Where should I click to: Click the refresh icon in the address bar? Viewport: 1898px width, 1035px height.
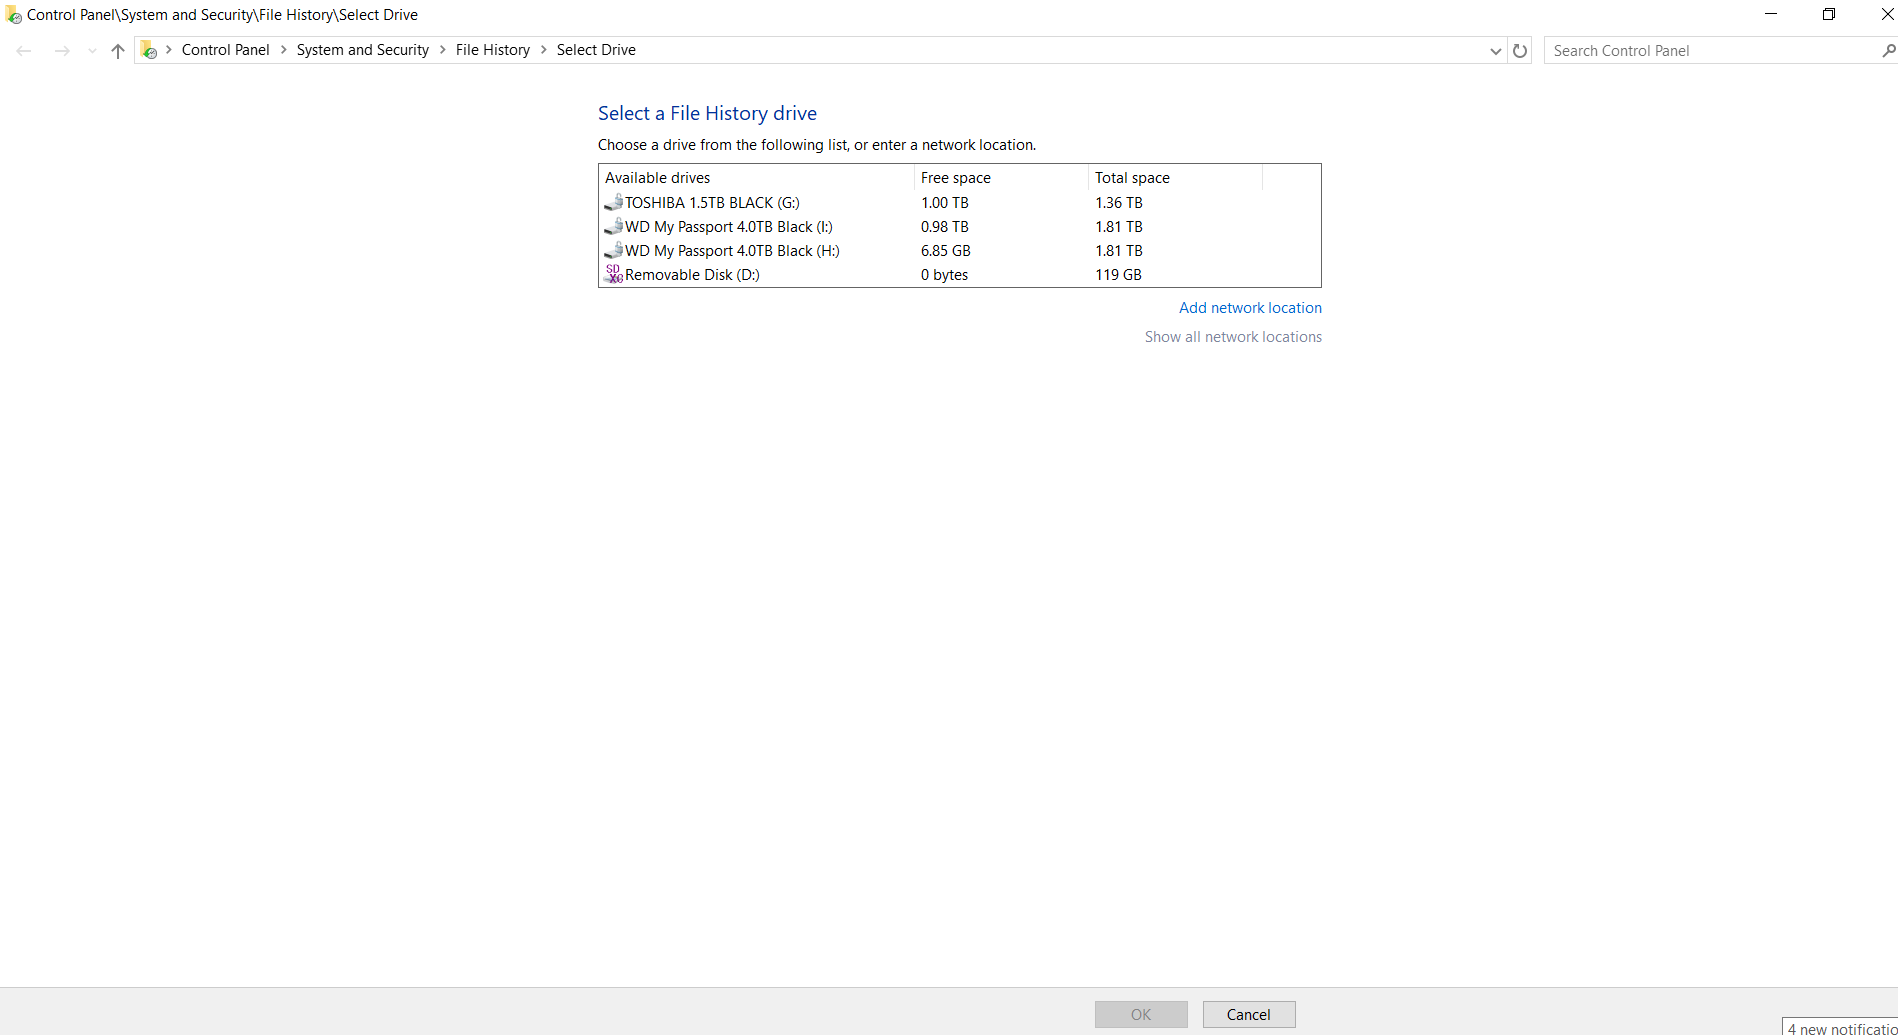tap(1520, 50)
